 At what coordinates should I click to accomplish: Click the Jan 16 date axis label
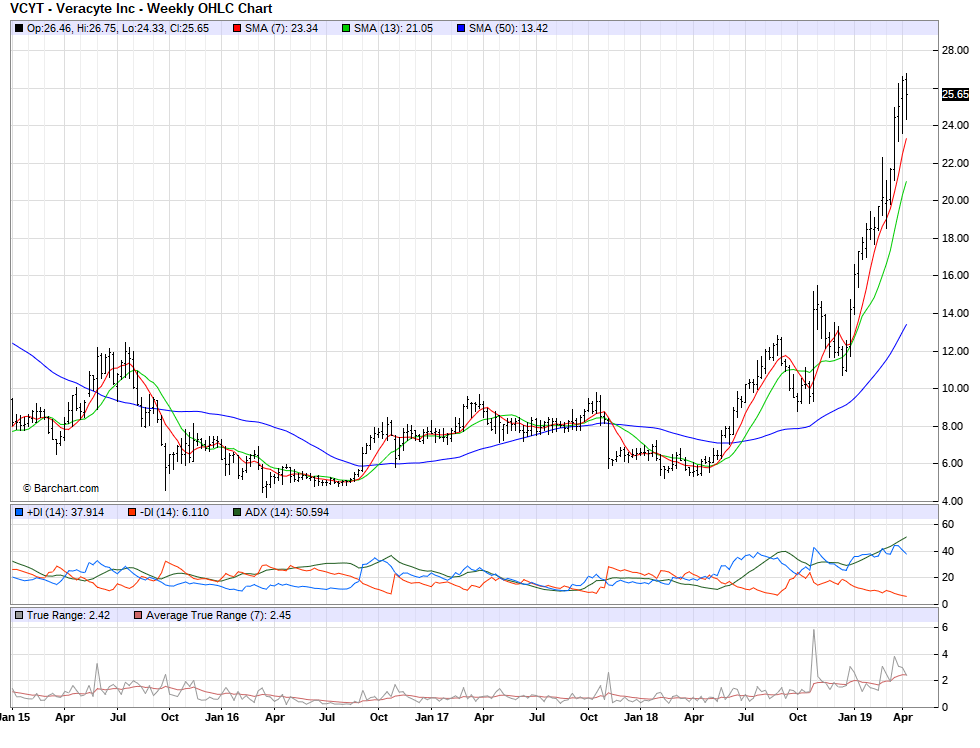222,717
